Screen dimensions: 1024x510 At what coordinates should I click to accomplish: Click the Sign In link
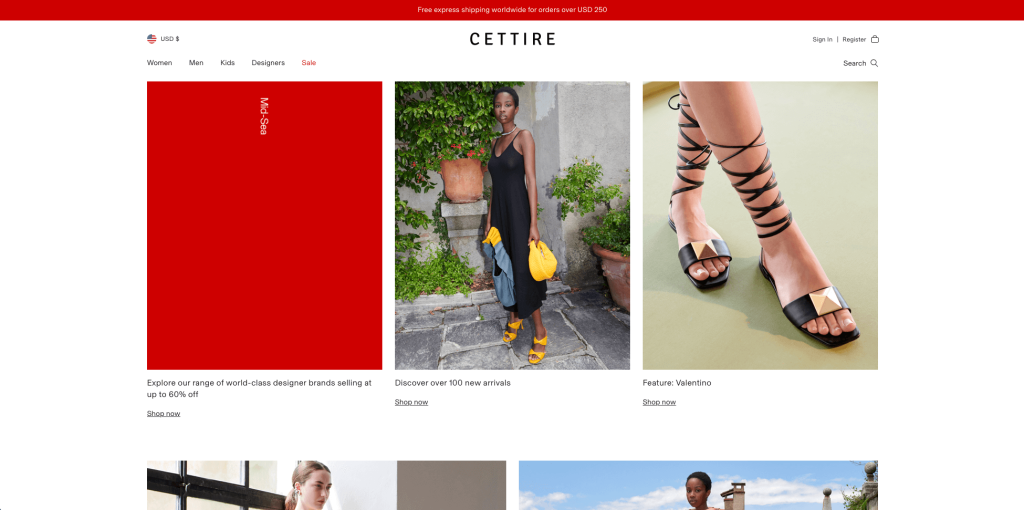tap(822, 40)
